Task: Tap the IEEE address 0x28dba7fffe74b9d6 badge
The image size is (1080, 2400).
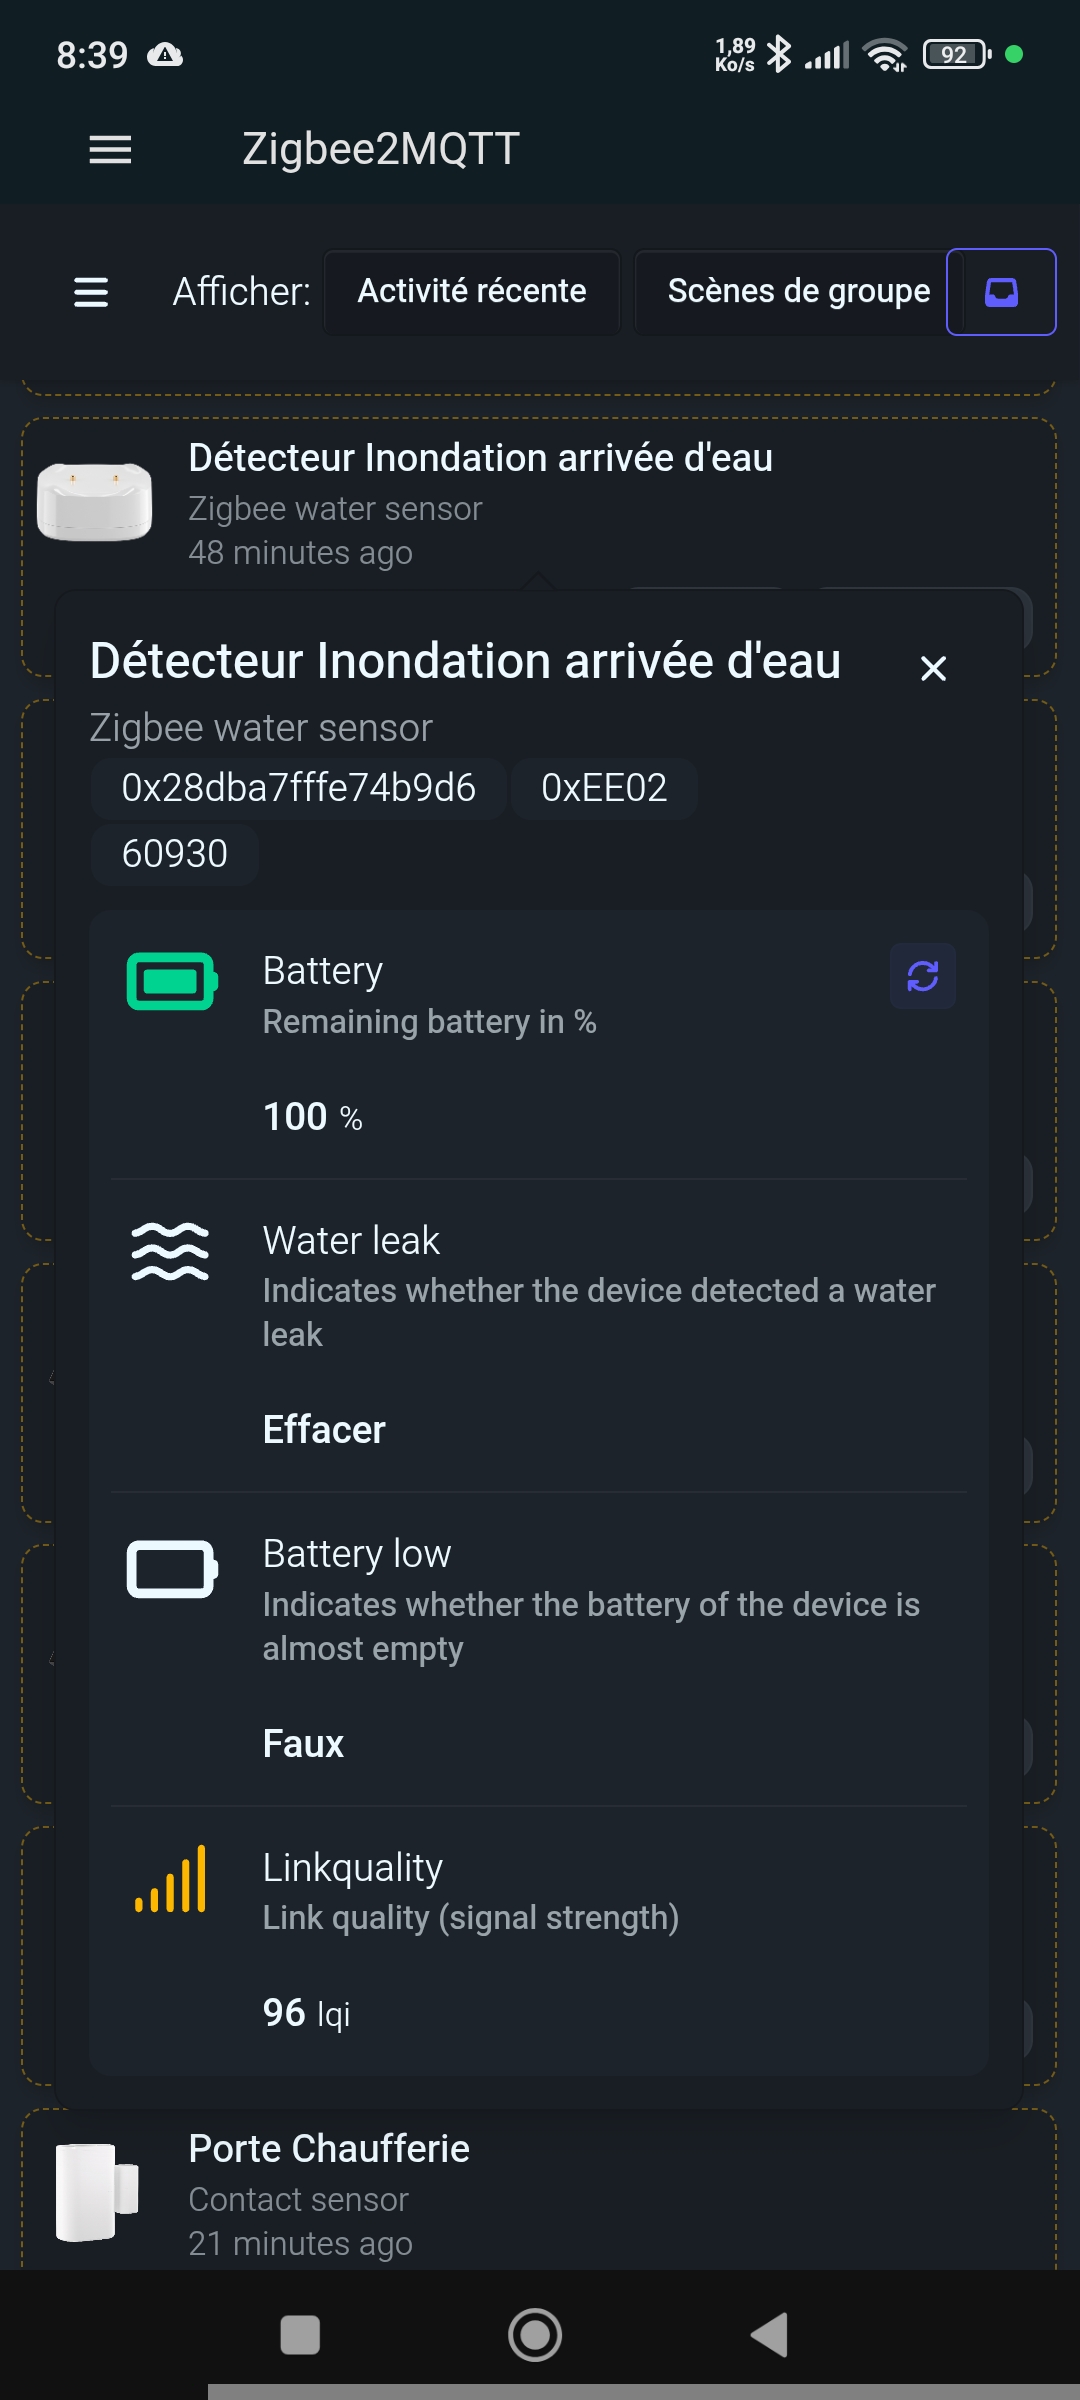Action: [x=298, y=788]
